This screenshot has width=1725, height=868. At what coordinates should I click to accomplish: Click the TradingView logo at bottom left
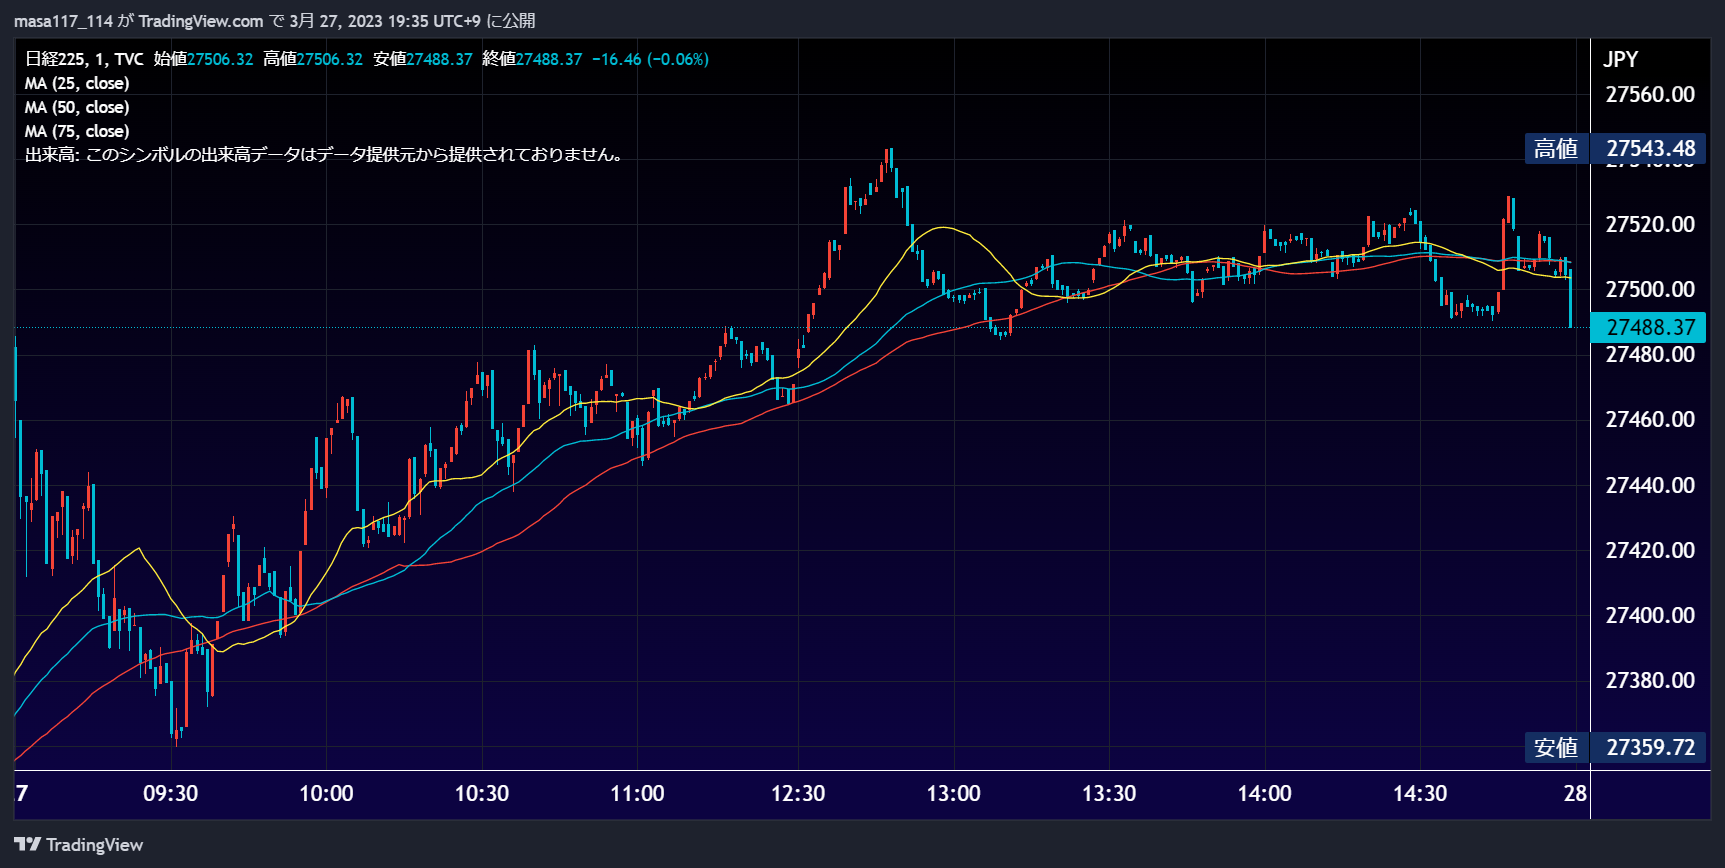(79, 845)
